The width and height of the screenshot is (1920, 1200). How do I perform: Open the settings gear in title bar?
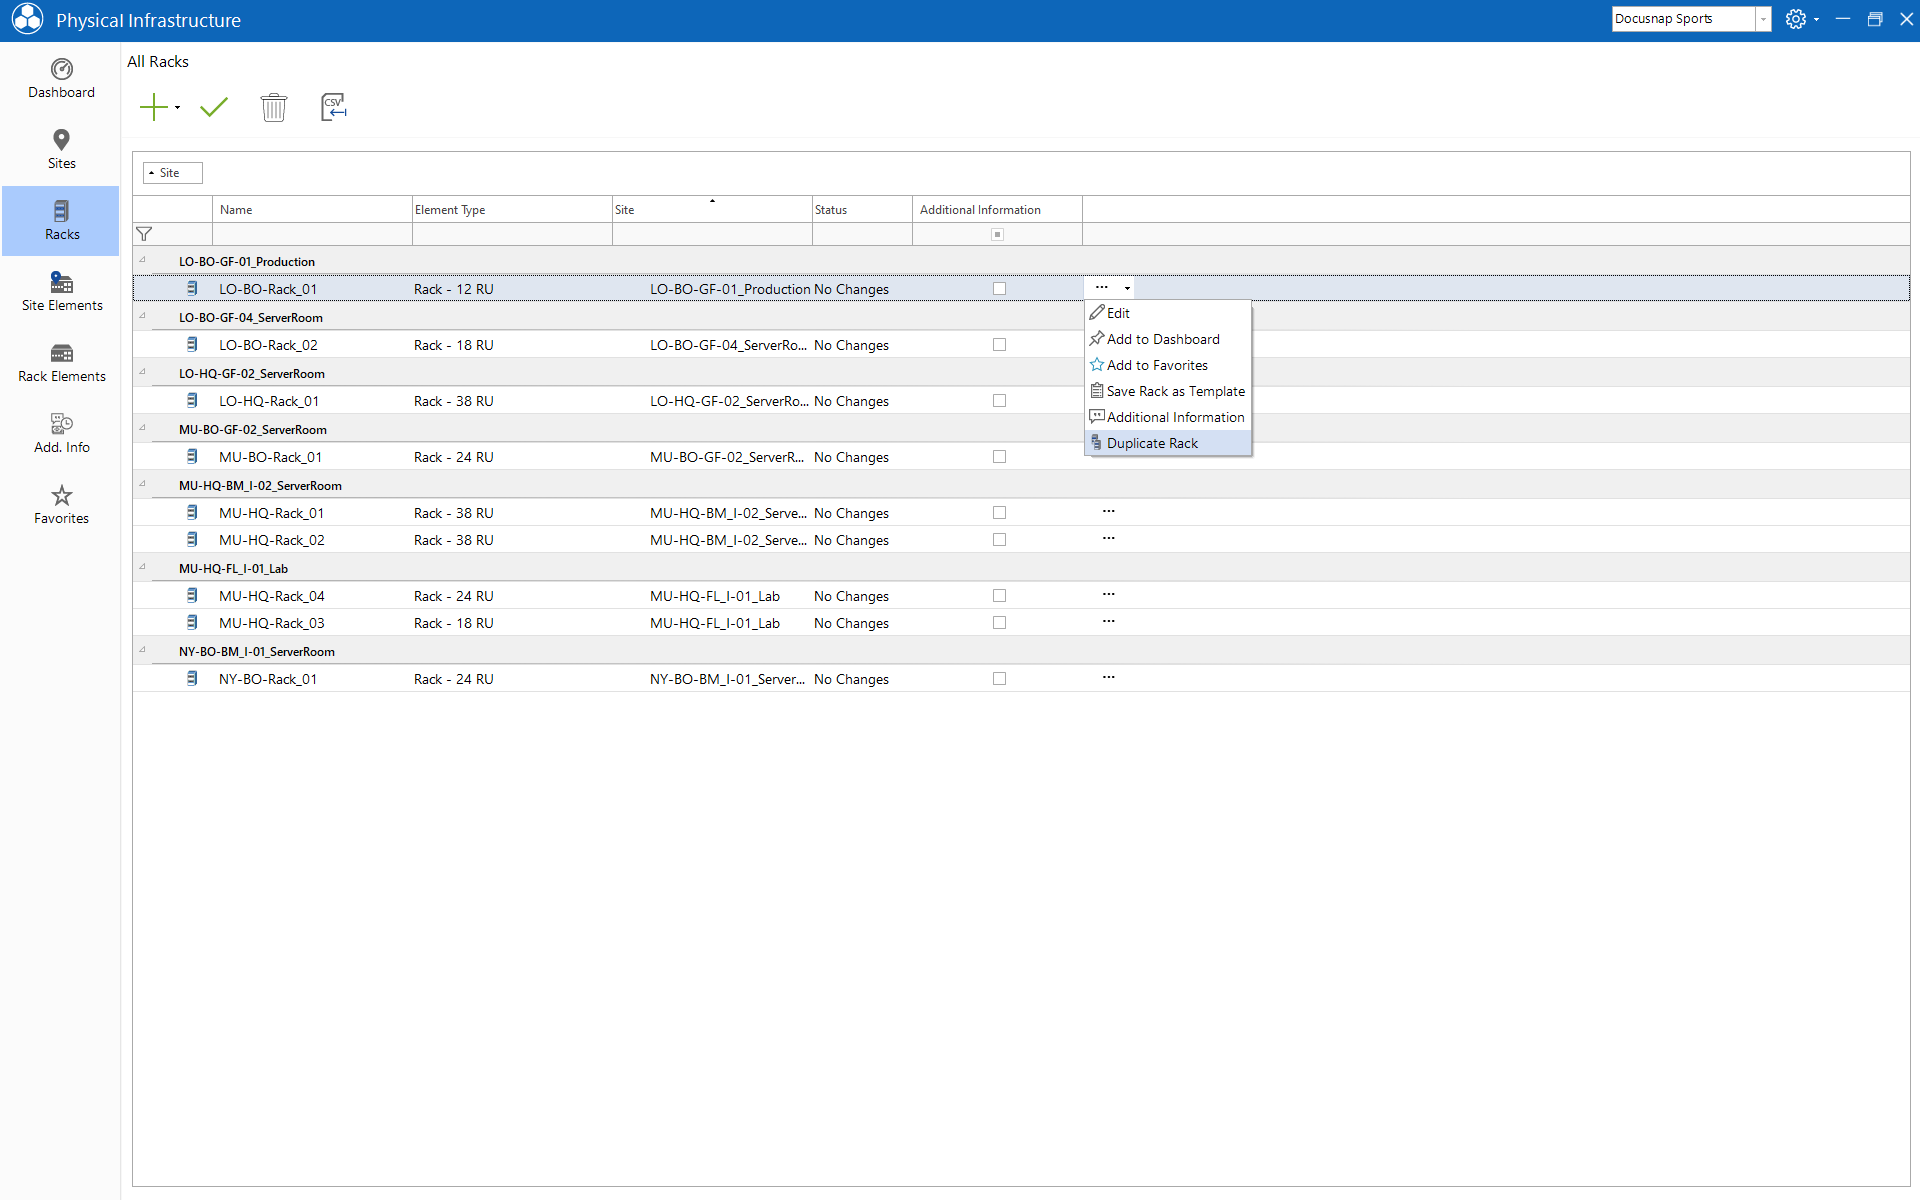[x=1796, y=19]
